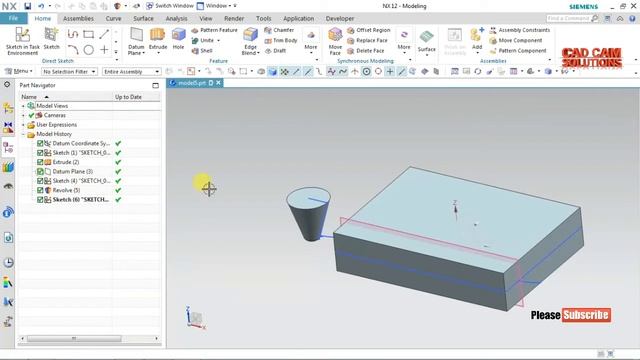This screenshot has height=360, width=640.
Task: Click Delete Face command
Action: click(x=366, y=51)
